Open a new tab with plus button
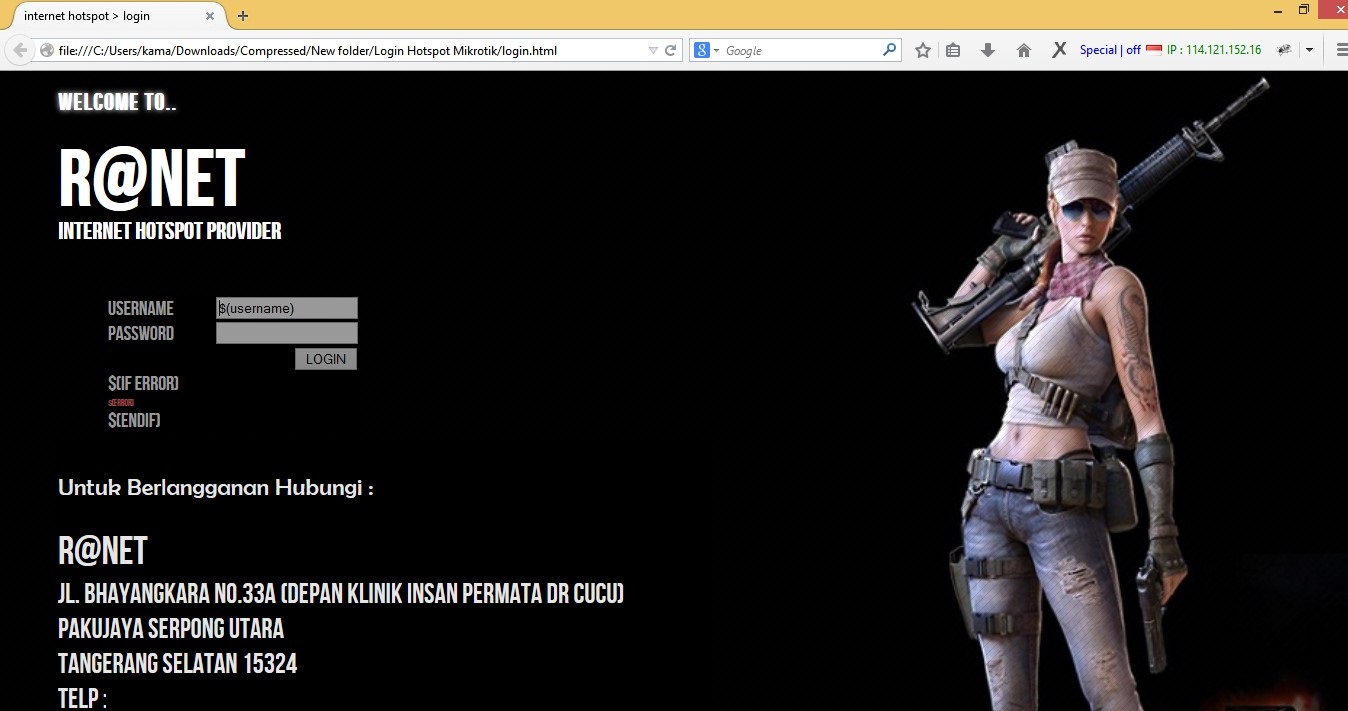Viewport: 1348px width, 711px height. click(242, 16)
